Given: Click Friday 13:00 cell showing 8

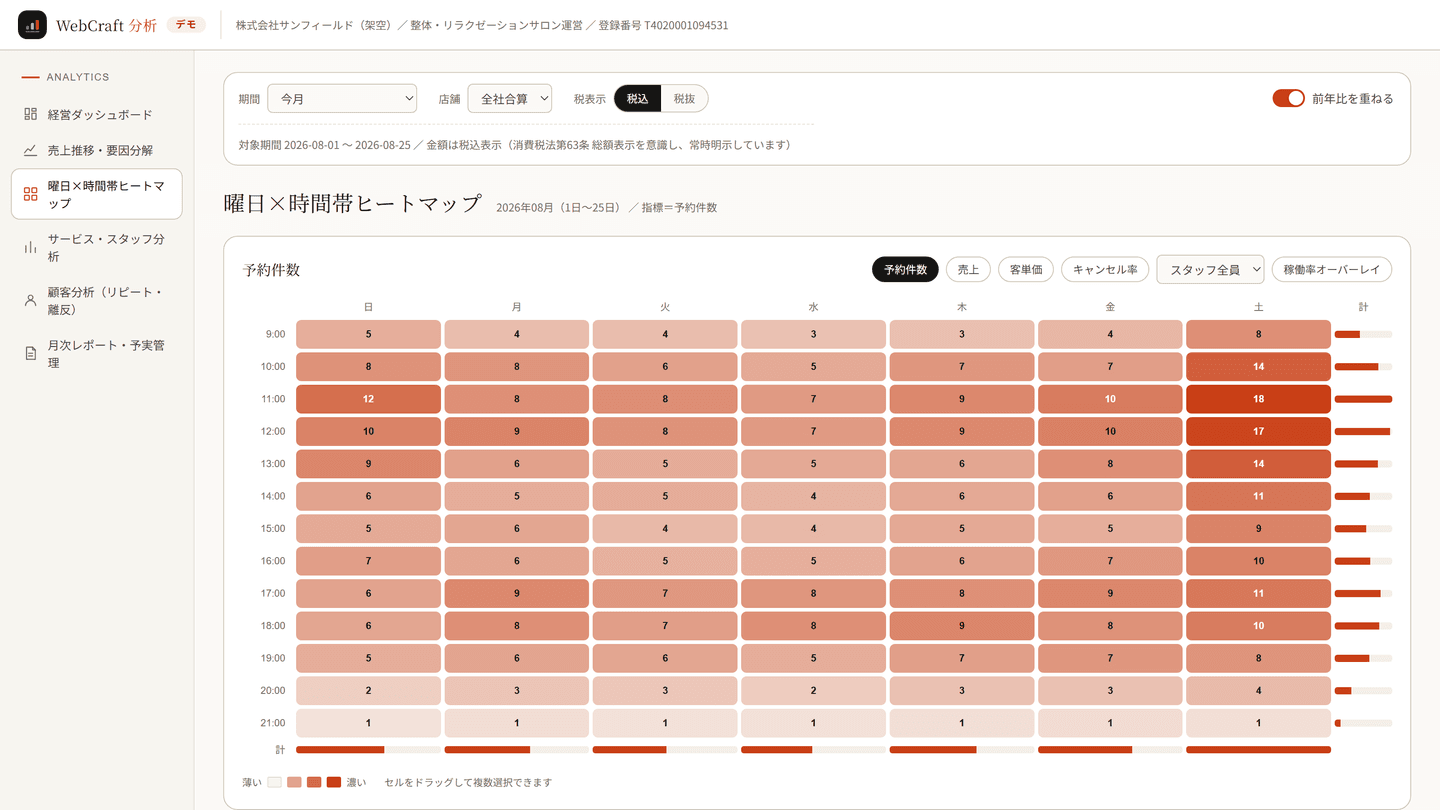Looking at the screenshot, I should 1110,464.
